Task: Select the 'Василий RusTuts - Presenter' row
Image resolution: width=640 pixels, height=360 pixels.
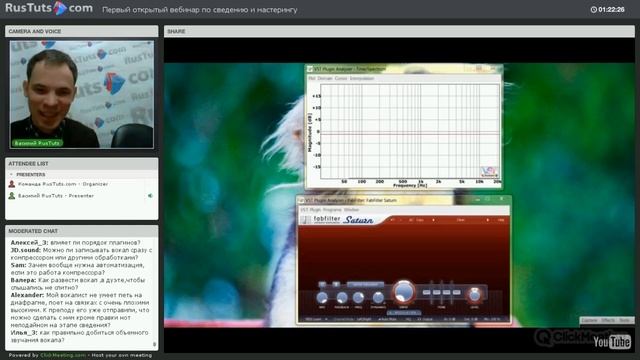Action: 82,196
